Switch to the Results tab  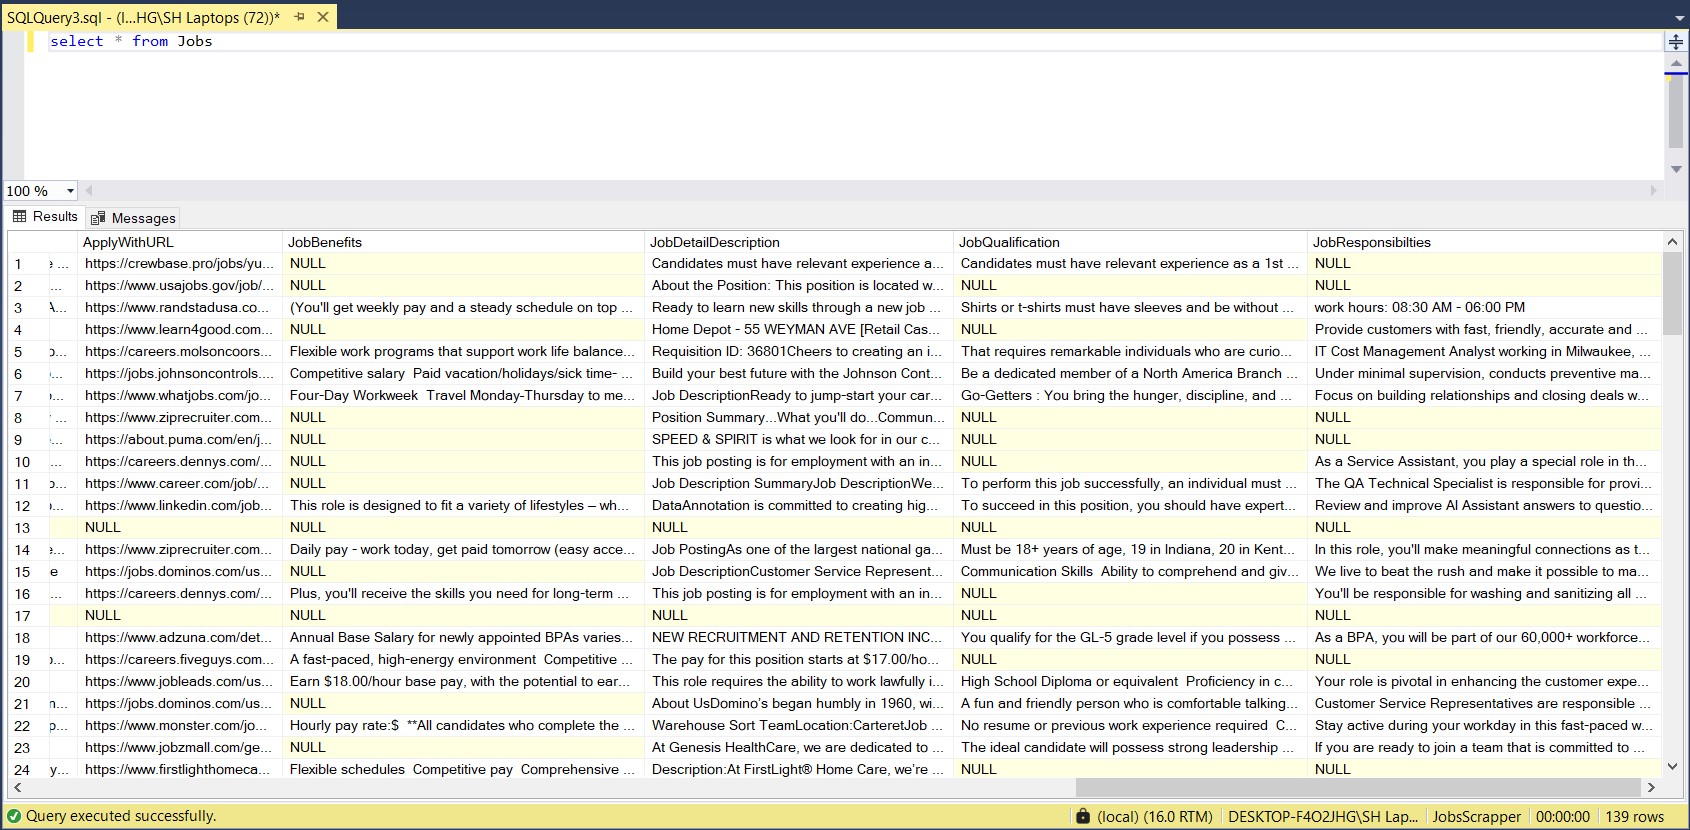45,217
